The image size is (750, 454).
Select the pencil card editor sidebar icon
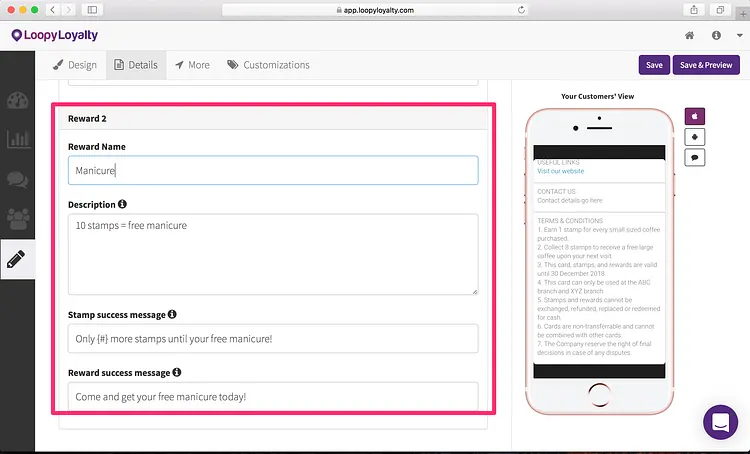[16, 259]
